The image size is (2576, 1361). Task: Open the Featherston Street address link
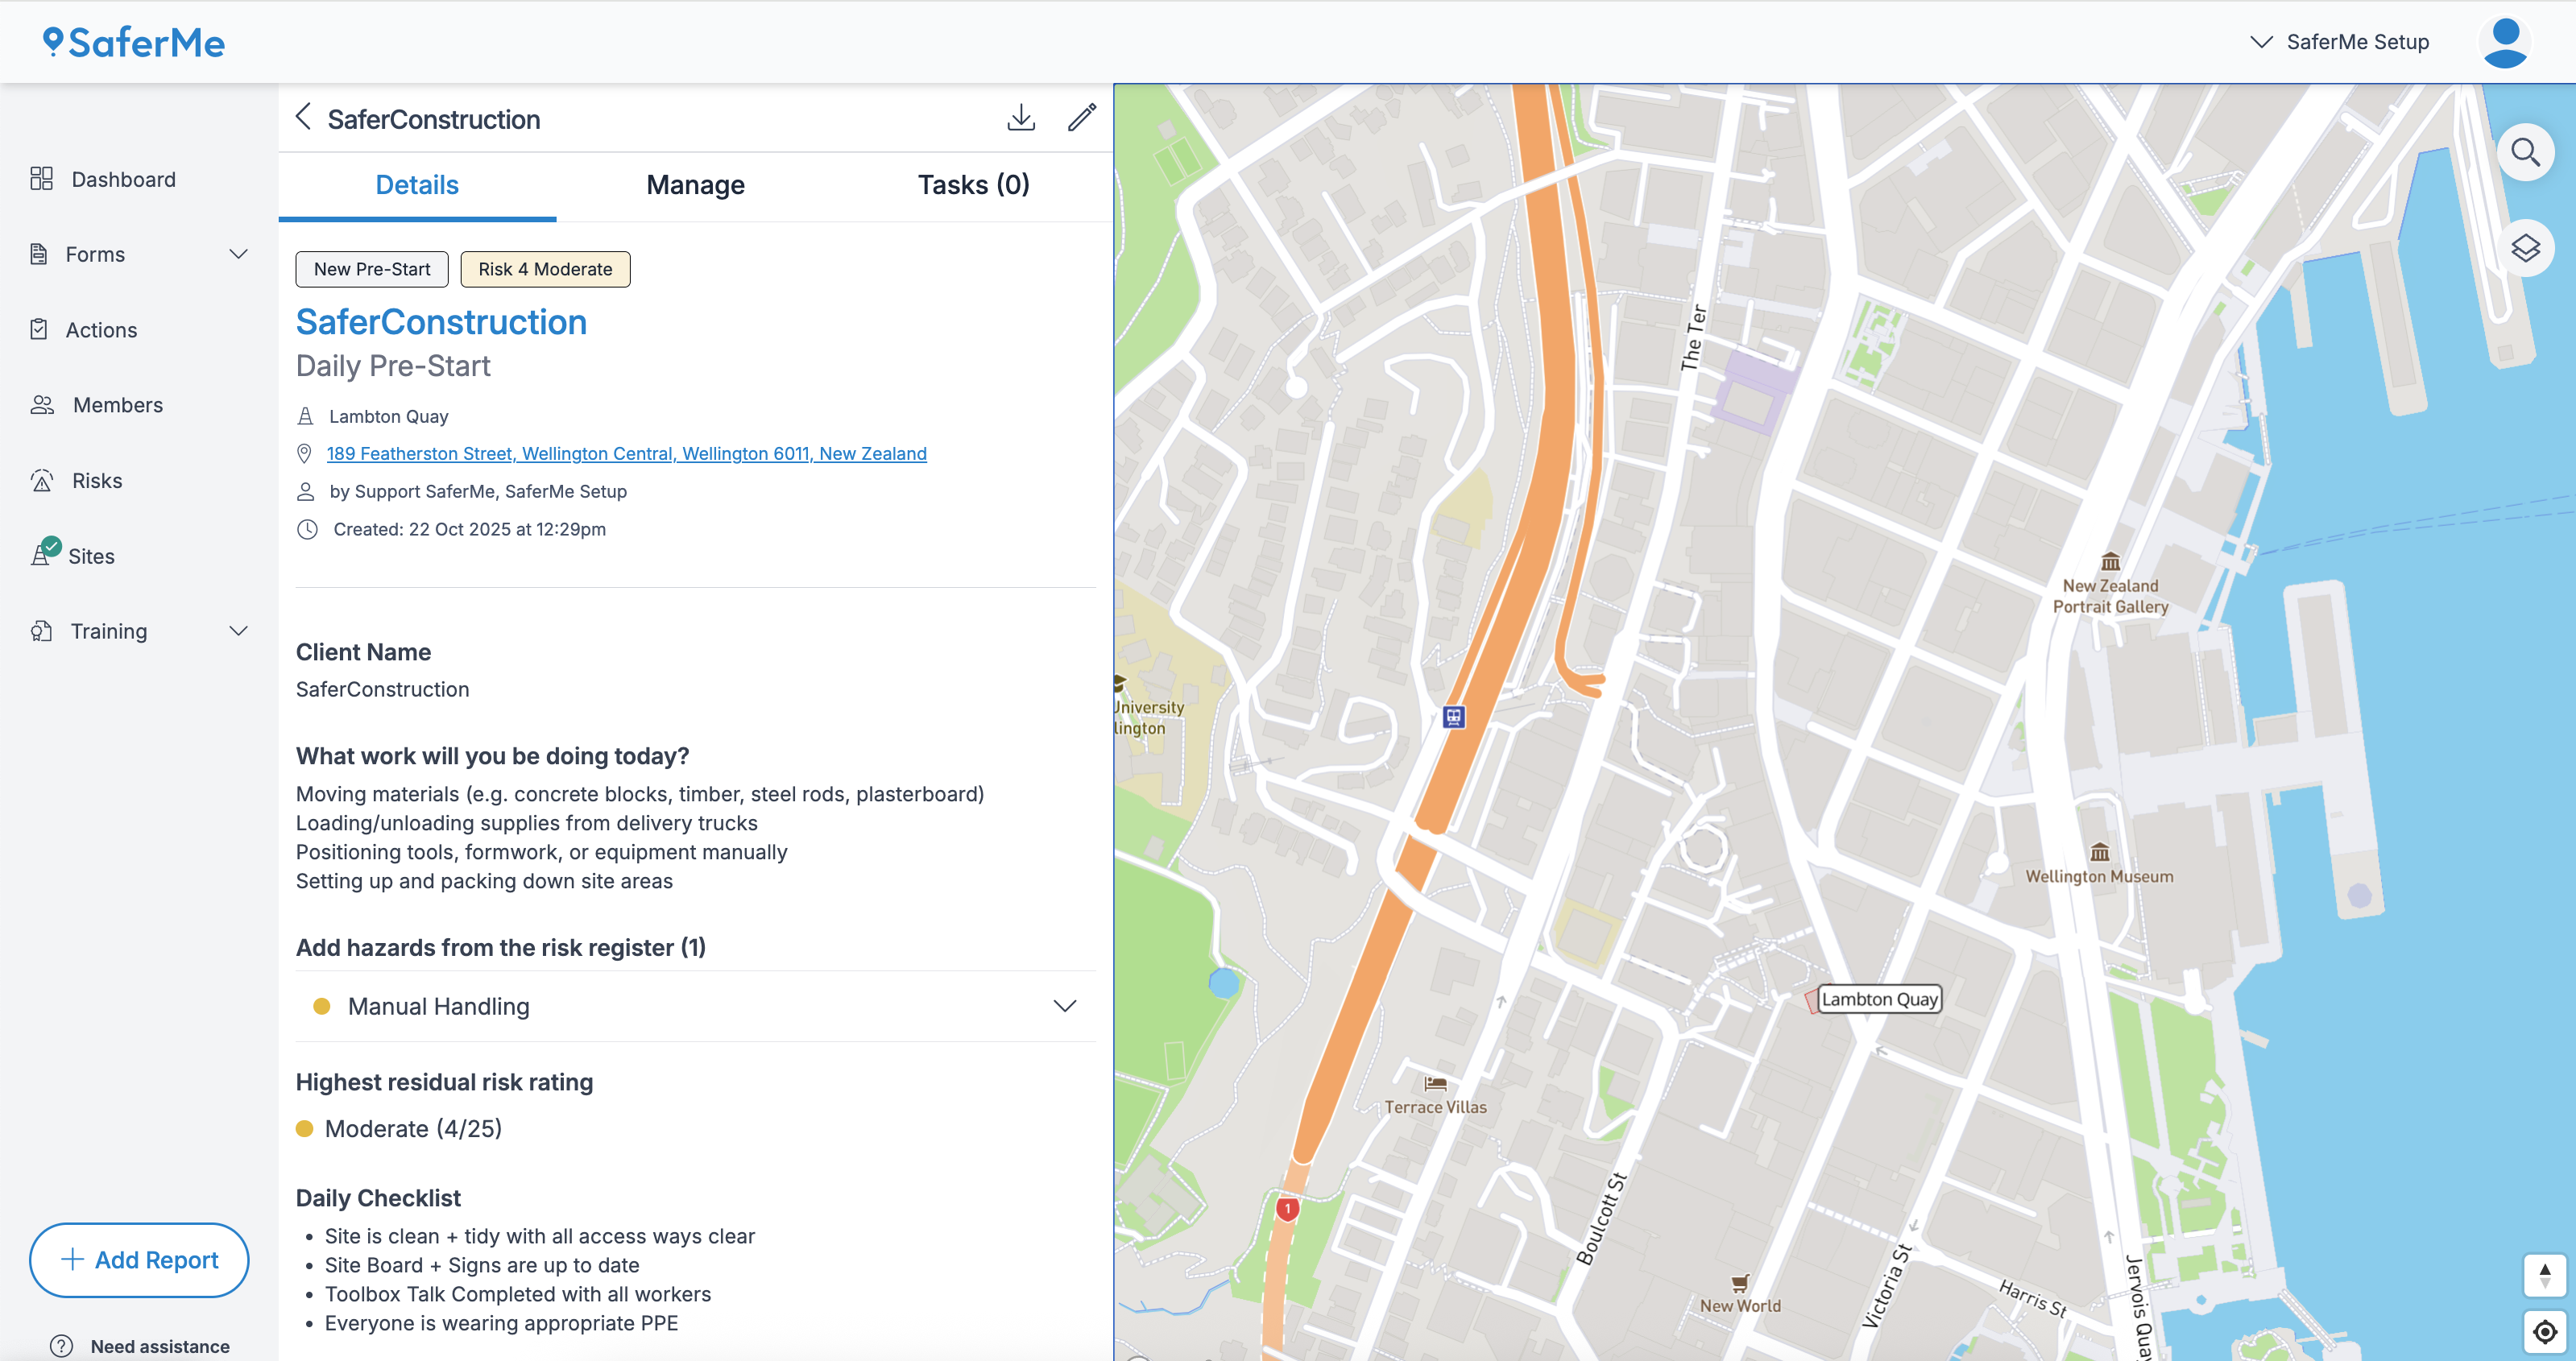tap(626, 453)
